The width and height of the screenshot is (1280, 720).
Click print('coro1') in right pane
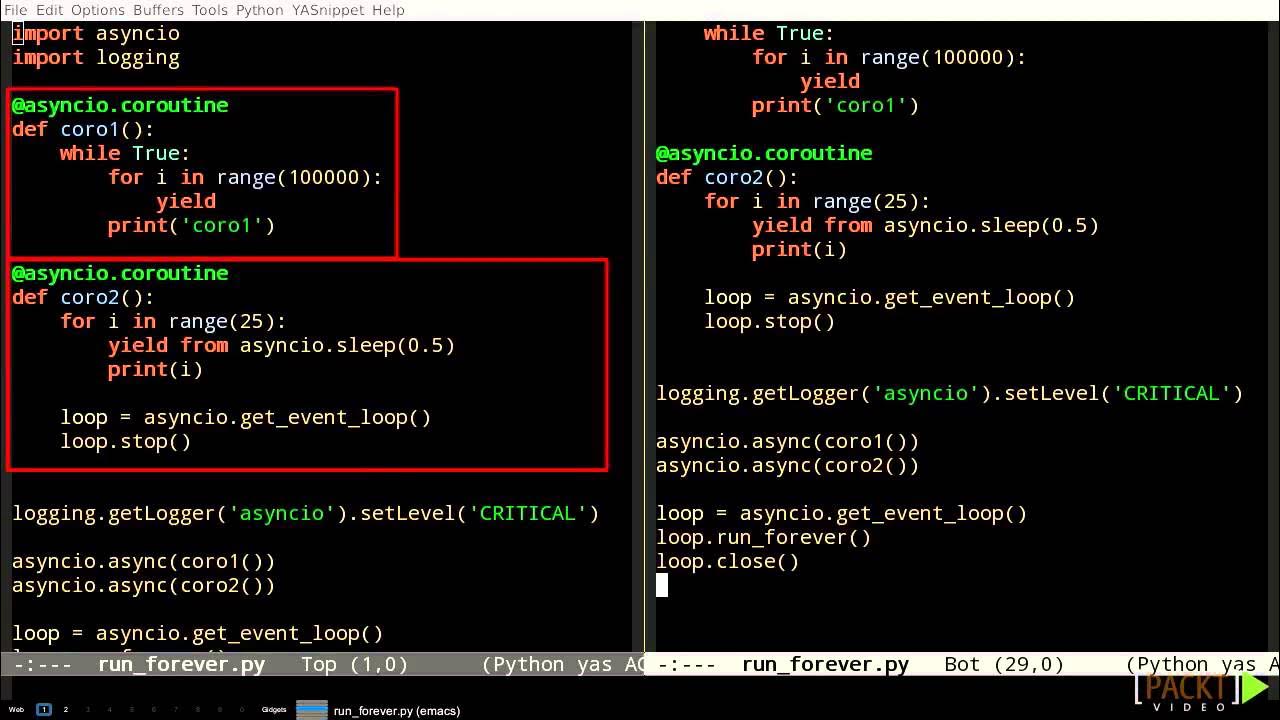(835, 105)
